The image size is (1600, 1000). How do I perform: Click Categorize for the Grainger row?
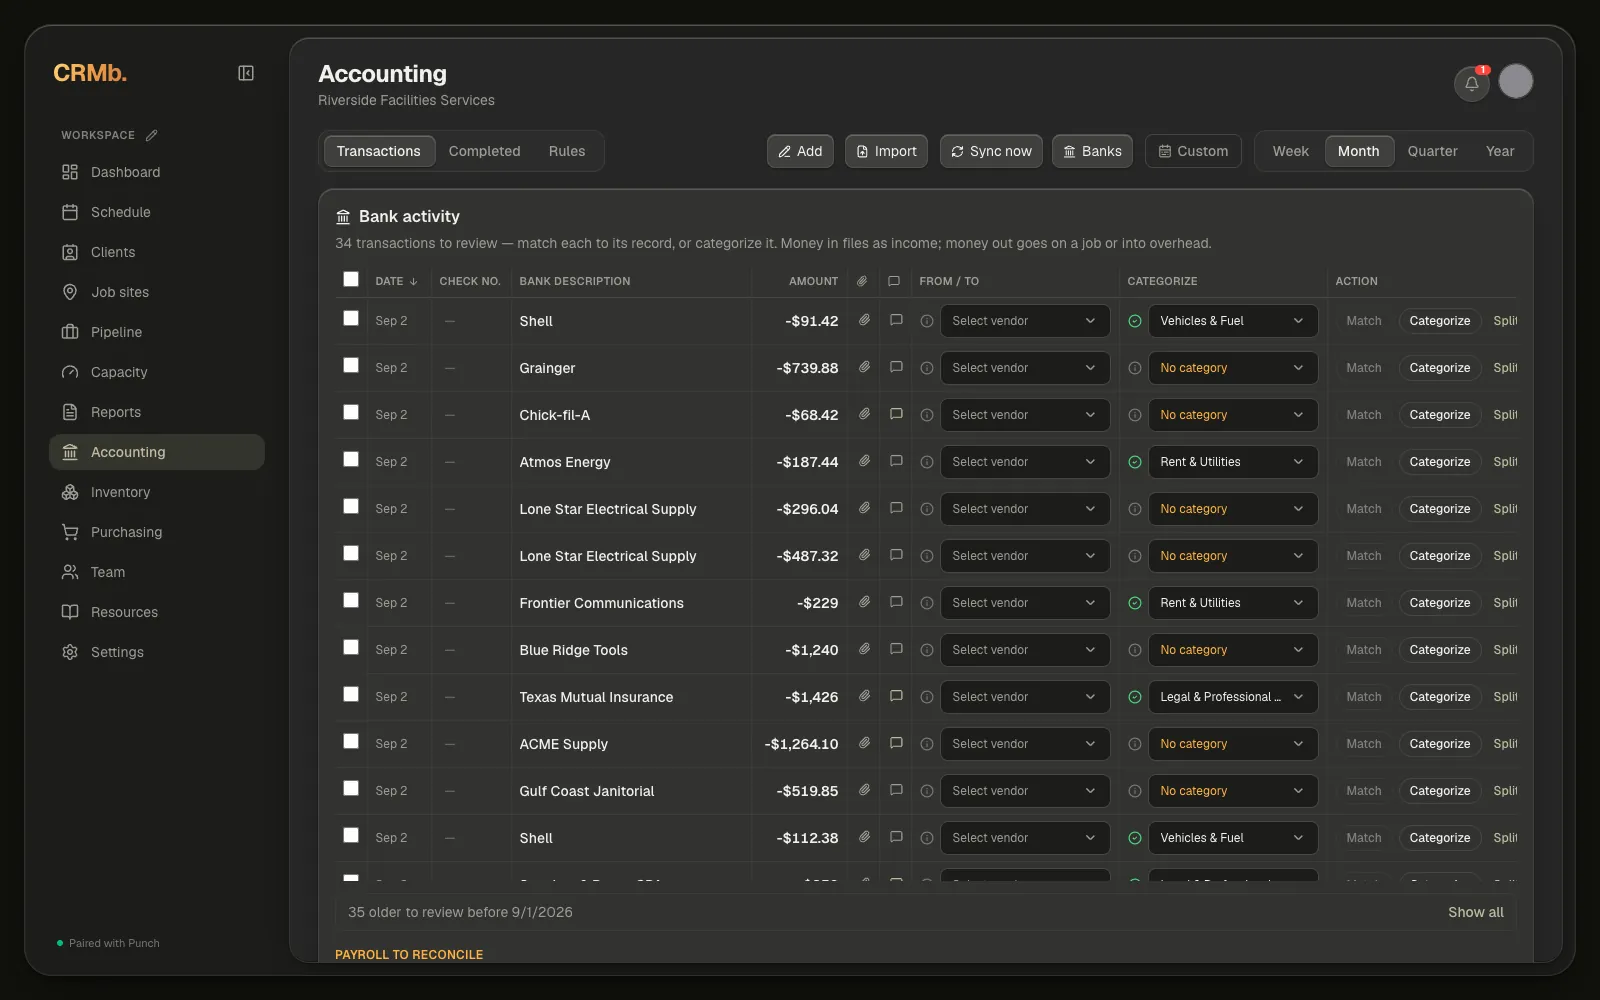[x=1439, y=368]
